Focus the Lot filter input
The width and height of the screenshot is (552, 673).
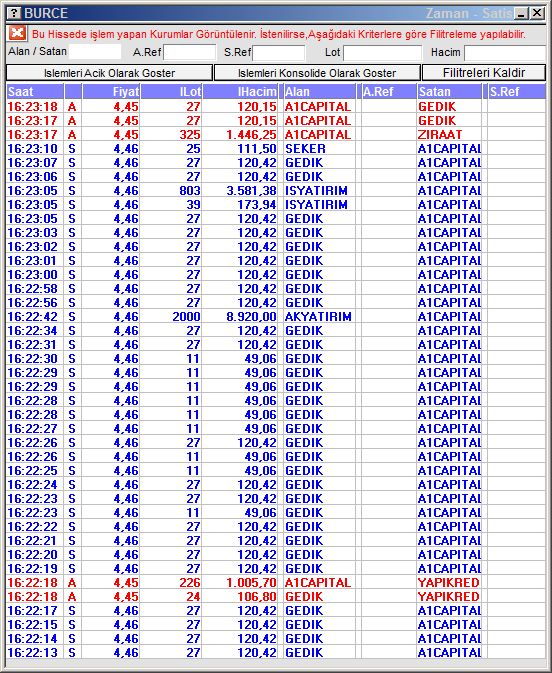tap(382, 53)
